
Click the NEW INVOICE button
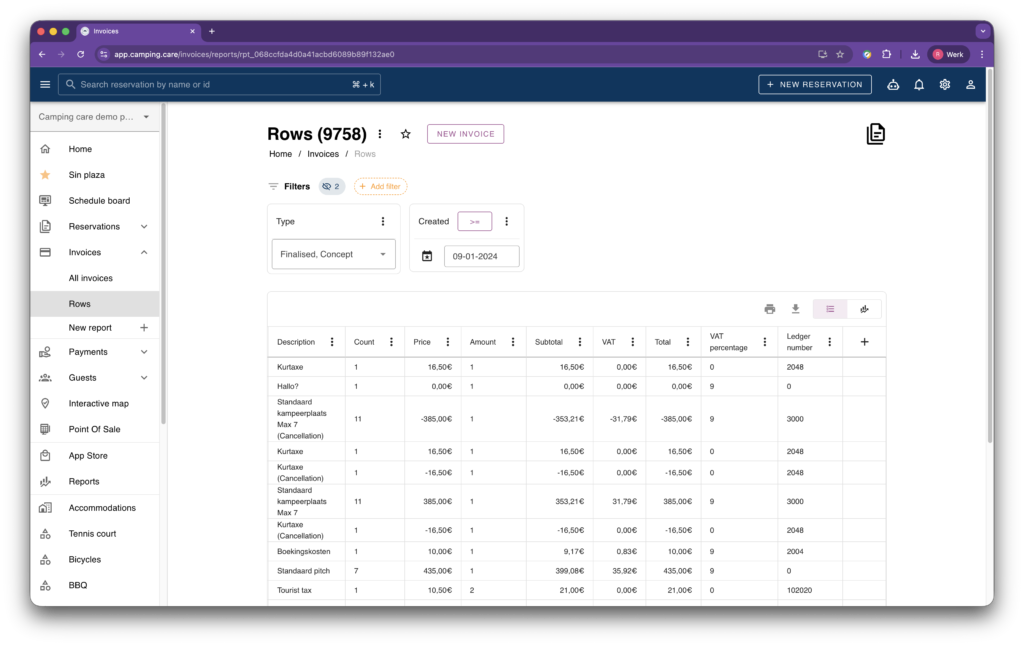(x=465, y=134)
